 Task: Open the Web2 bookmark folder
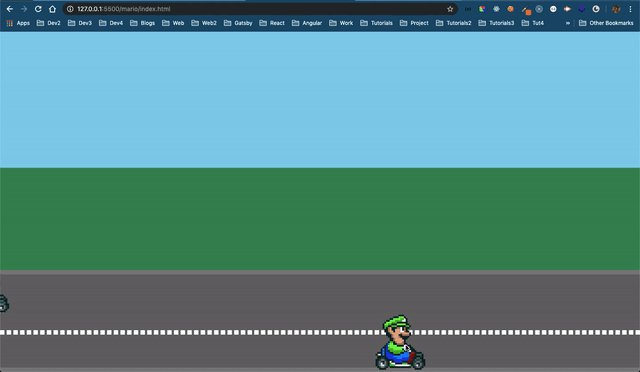pos(204,23)
